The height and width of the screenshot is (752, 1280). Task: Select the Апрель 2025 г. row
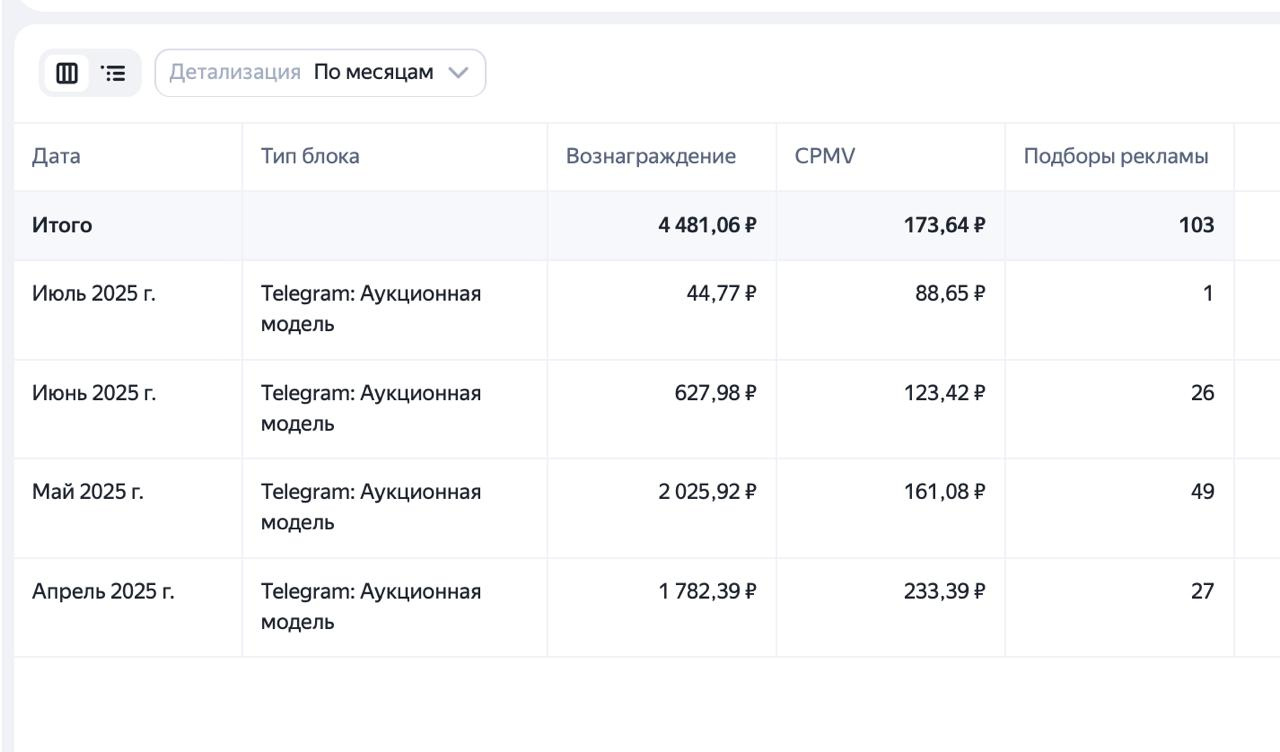pos(103,591)
